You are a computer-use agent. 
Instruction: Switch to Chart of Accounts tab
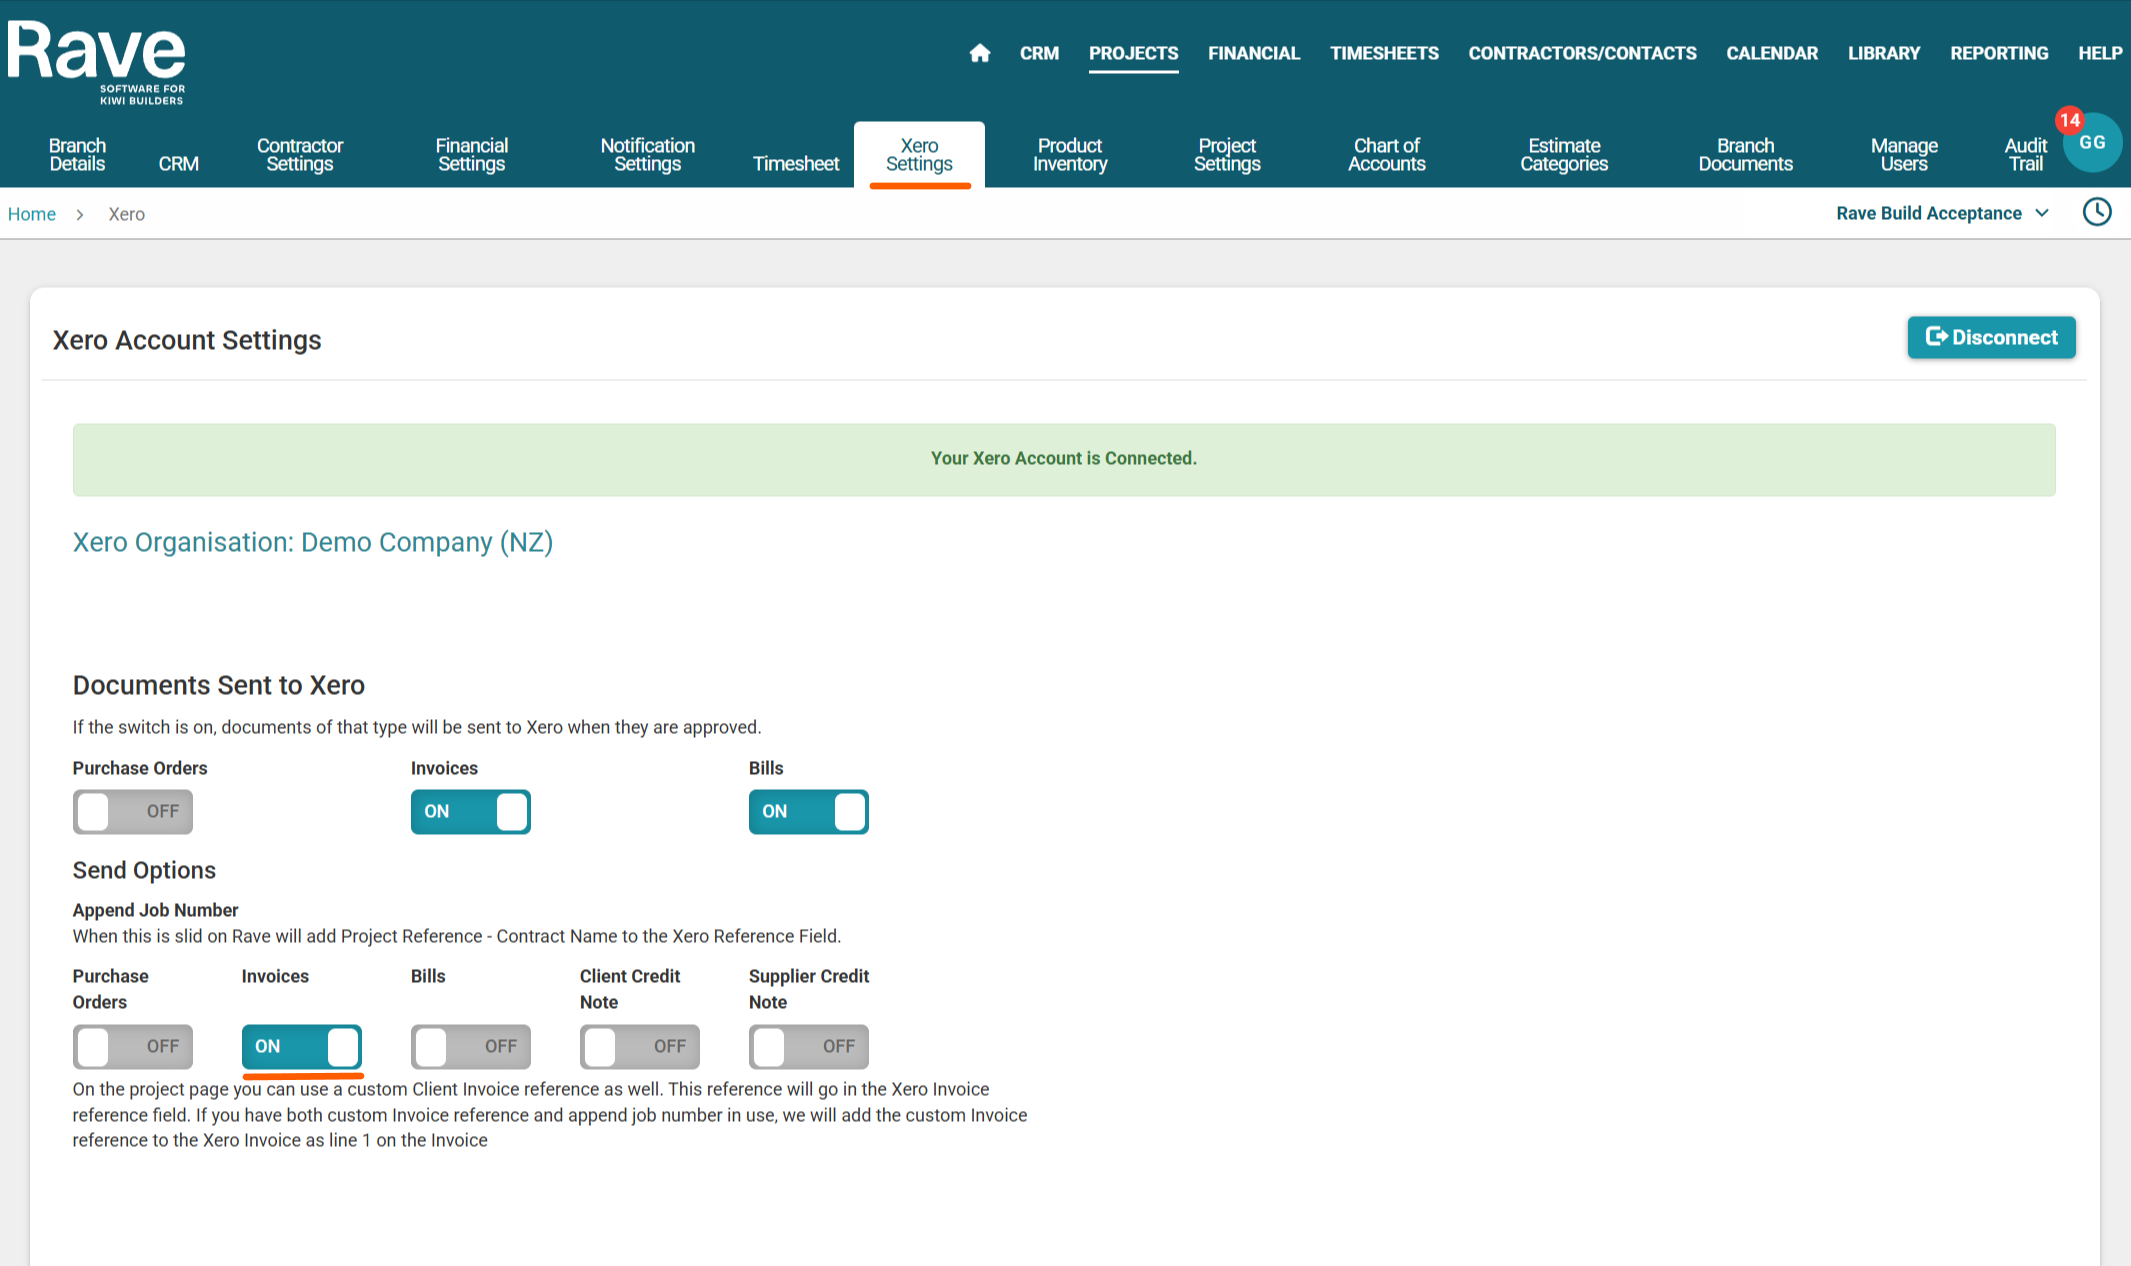click(1386, 155)
